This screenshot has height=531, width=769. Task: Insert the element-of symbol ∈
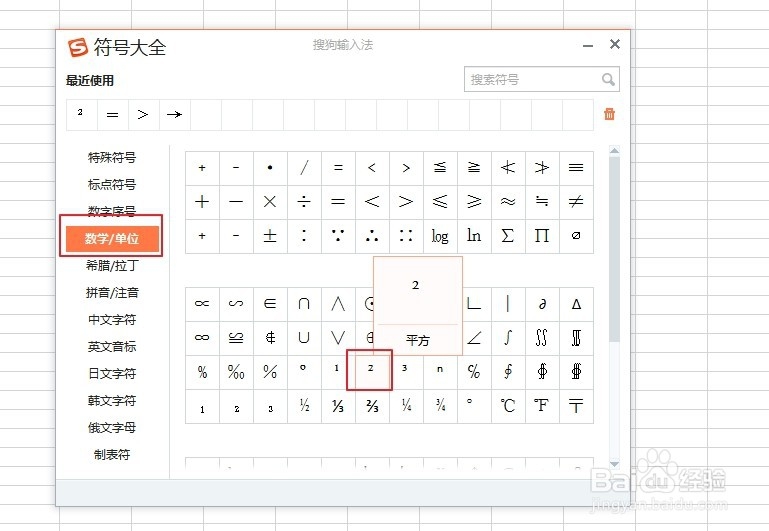[x=270, y=304]
